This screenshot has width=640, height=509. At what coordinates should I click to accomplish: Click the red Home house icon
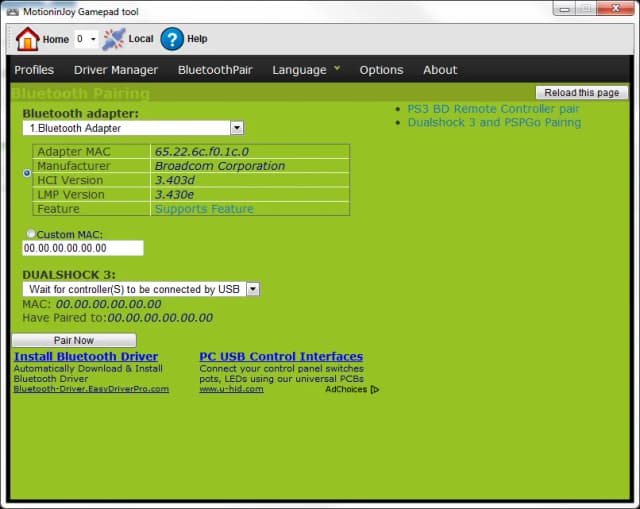(x=27, y=39)
